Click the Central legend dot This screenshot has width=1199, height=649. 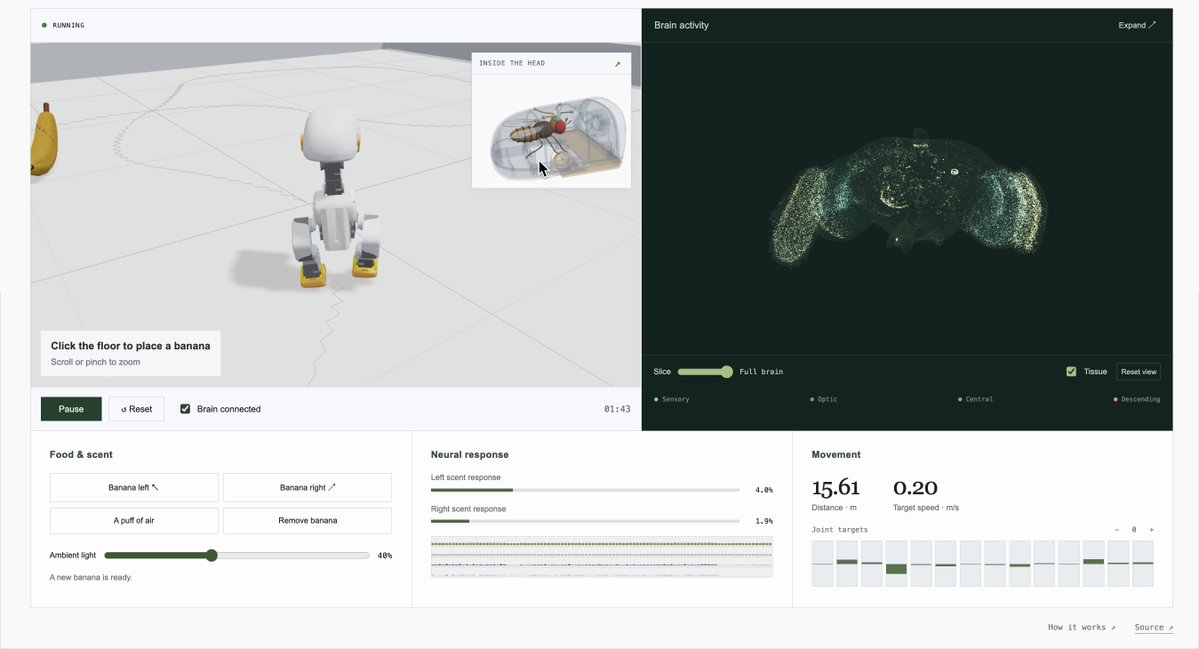pos(960,399)
